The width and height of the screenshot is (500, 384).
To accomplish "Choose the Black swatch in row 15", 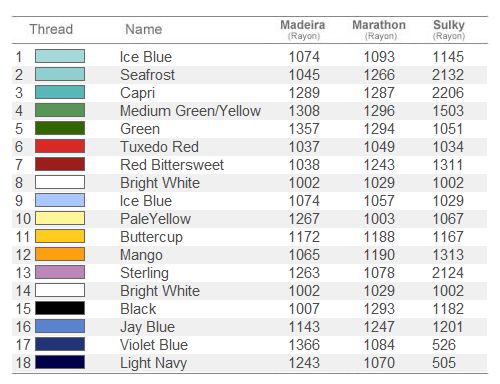I will point(60,308).
